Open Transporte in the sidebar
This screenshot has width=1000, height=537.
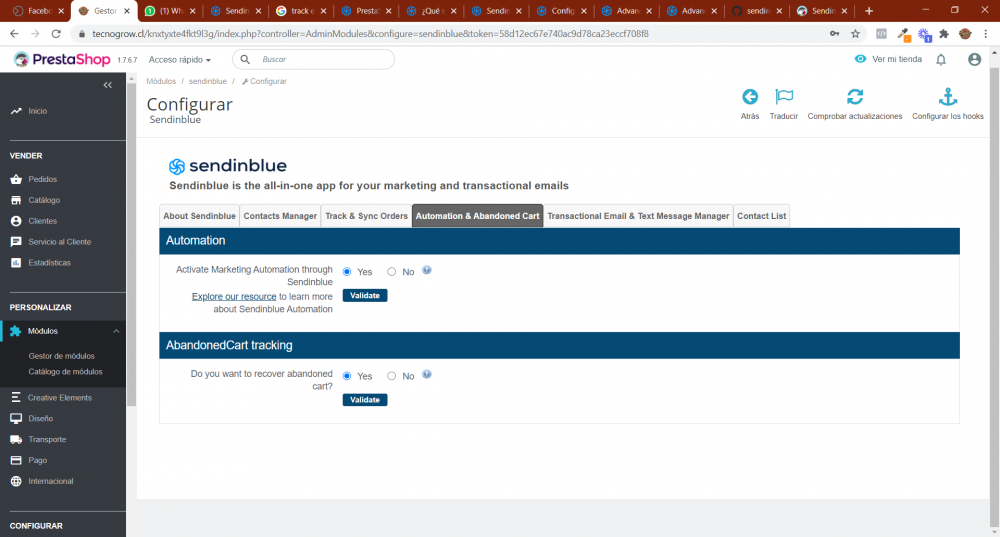coord(47,439)
